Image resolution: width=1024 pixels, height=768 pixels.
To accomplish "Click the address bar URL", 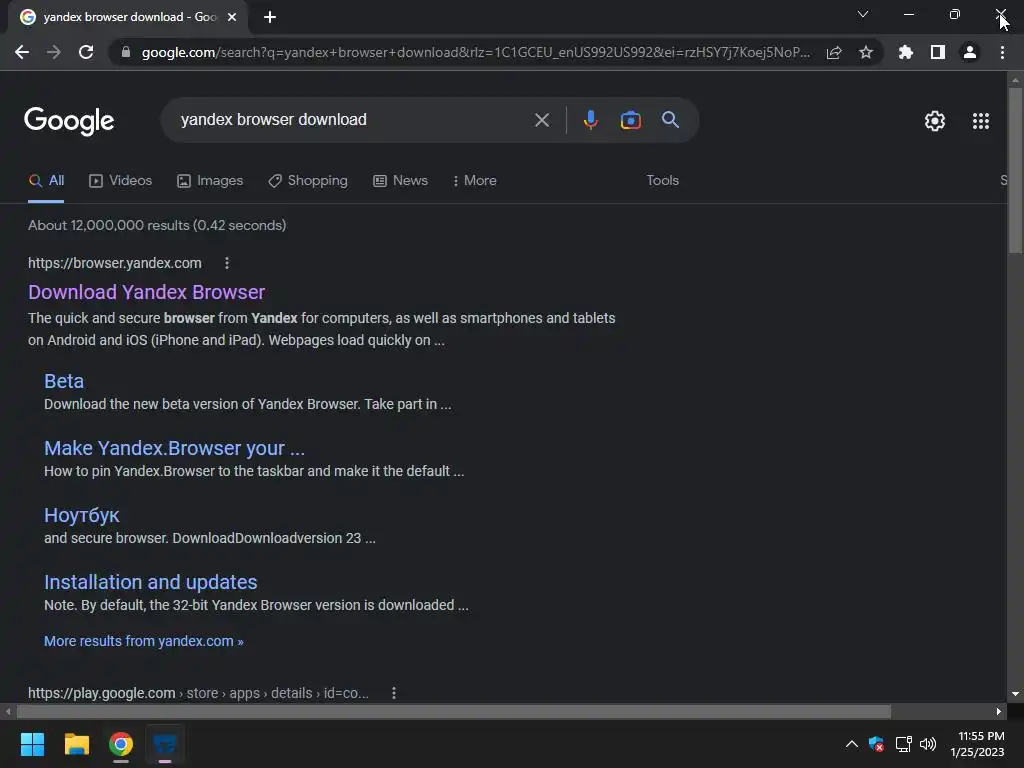I will 475,52.
